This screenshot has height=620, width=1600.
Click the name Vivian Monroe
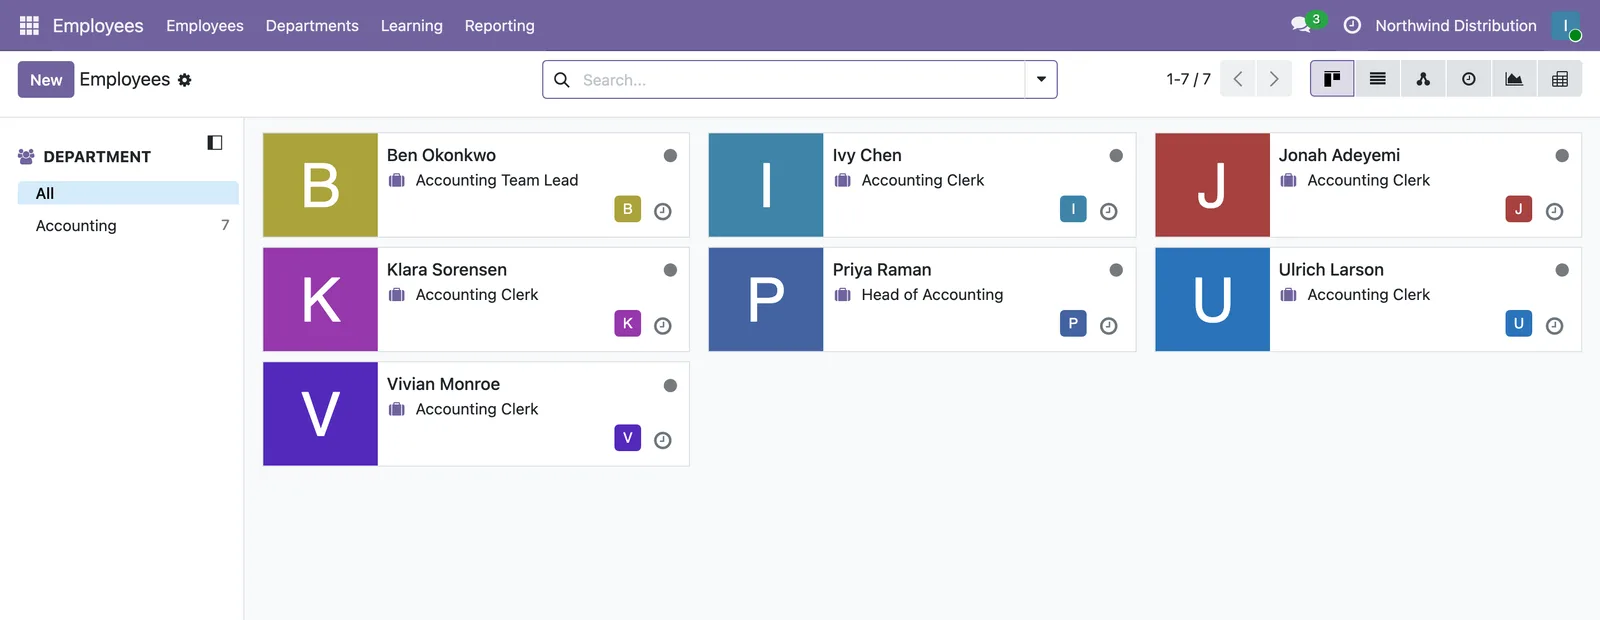coord(443,384)
